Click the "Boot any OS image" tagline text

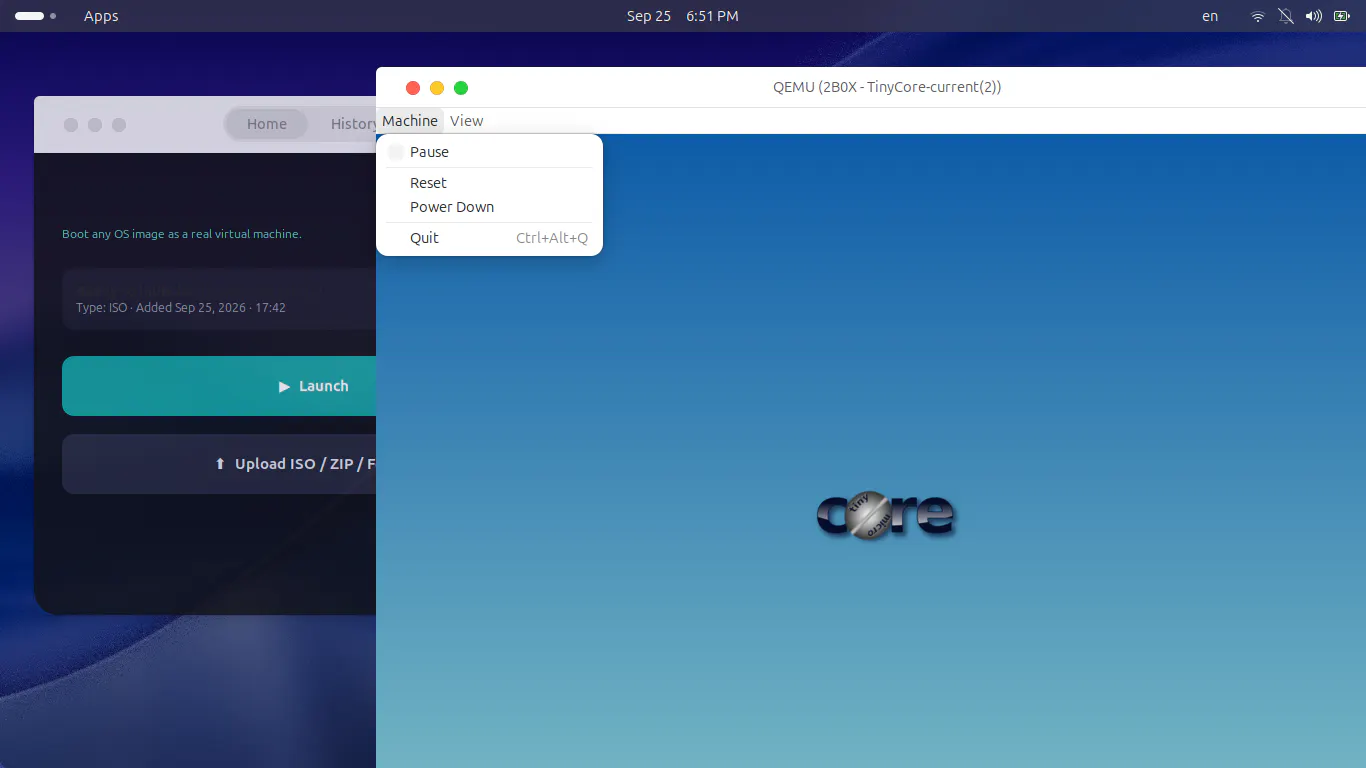tap(182, 234)
